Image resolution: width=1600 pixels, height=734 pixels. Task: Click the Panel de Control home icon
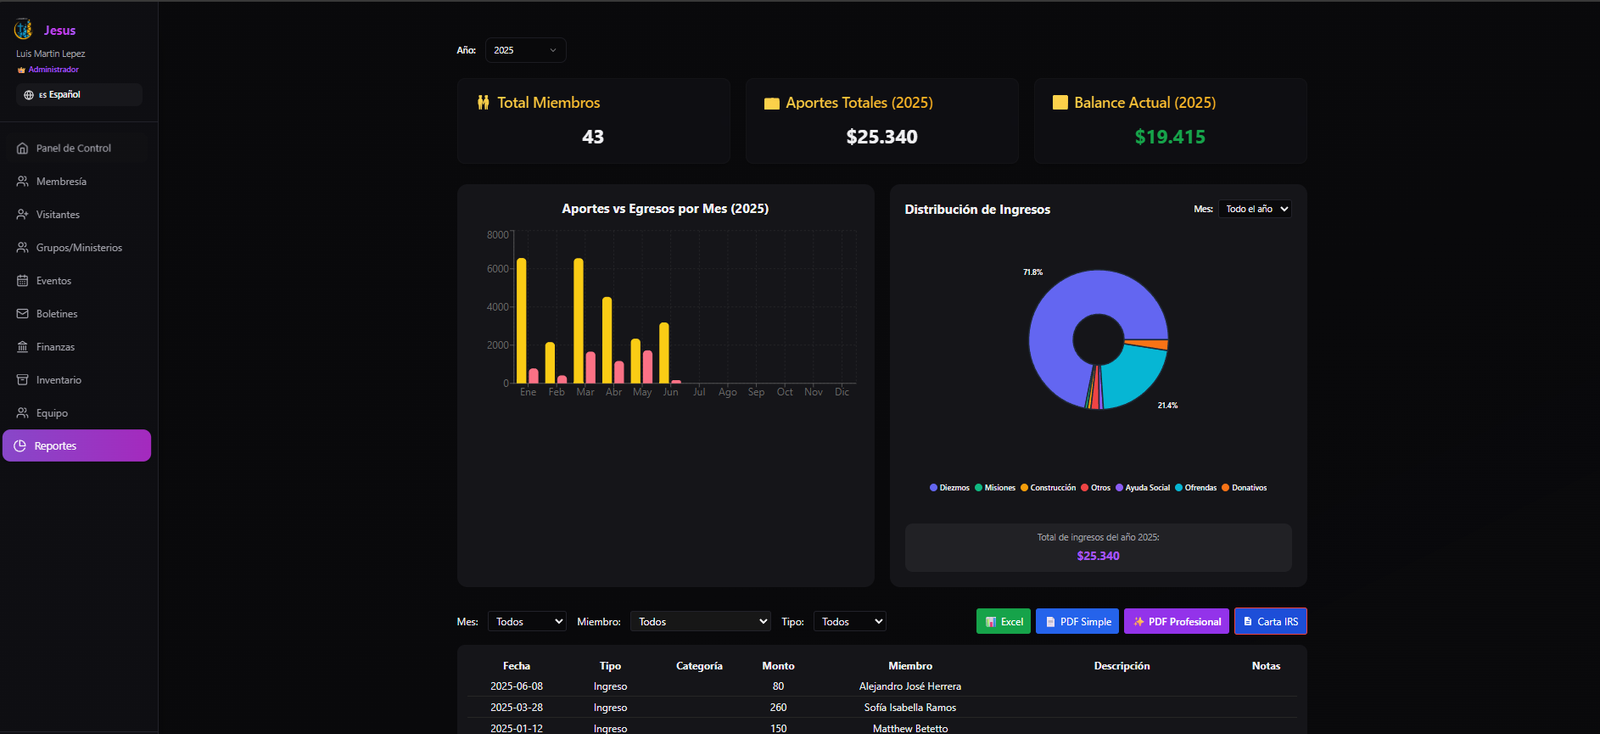(22, 148)
